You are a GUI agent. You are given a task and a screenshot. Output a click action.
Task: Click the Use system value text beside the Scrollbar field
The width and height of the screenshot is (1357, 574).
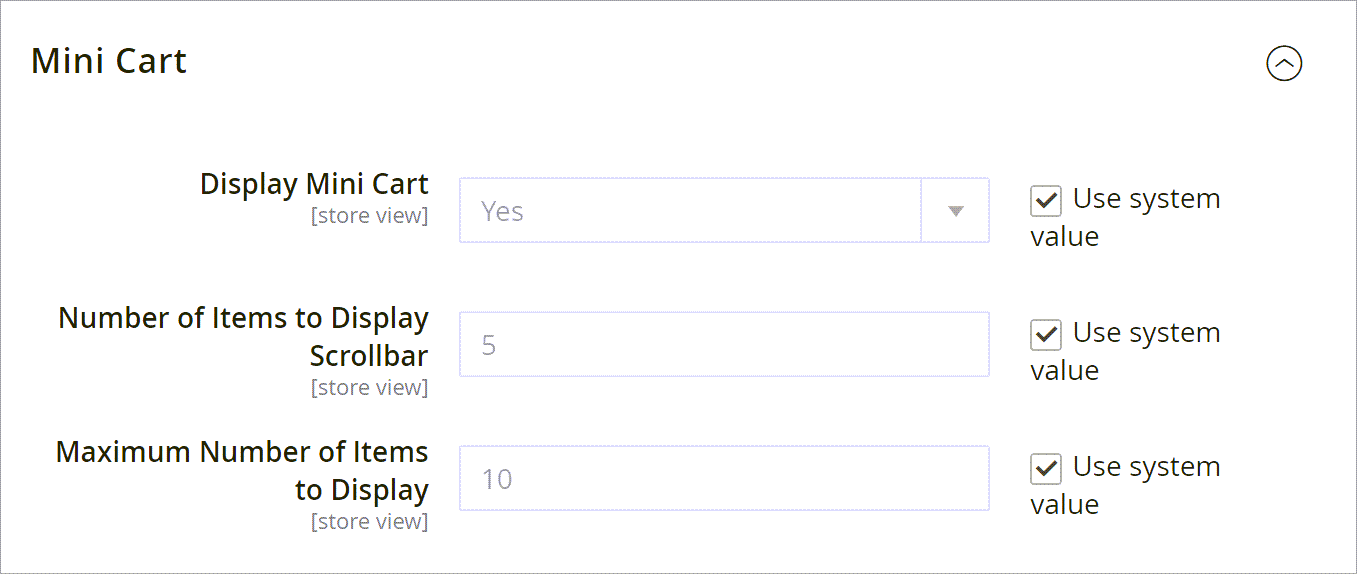click(1126, 351)
